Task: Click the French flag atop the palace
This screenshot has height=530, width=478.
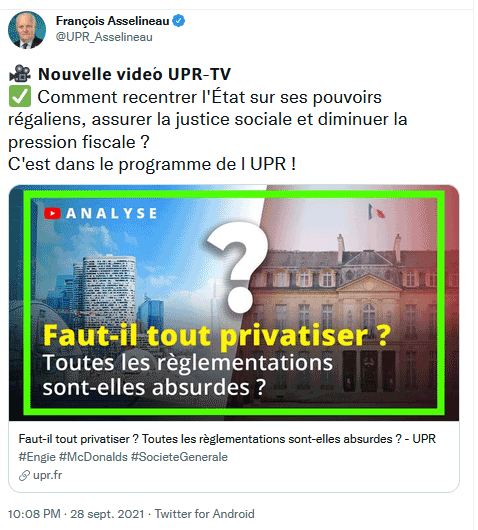Action: (x=376, y=212)
